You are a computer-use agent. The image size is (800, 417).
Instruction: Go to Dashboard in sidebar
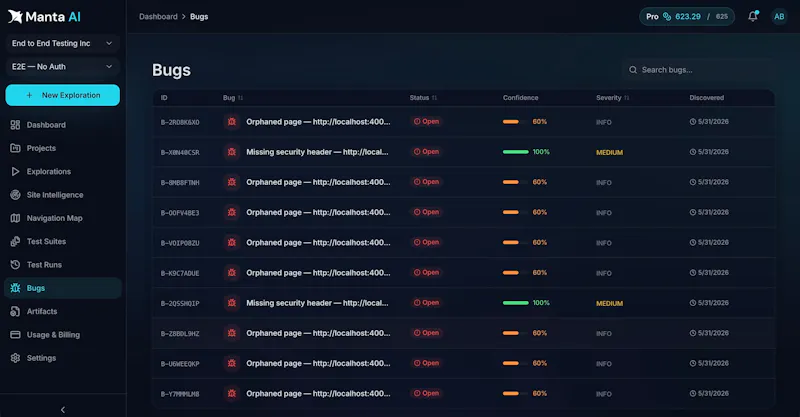pos(62,125)
